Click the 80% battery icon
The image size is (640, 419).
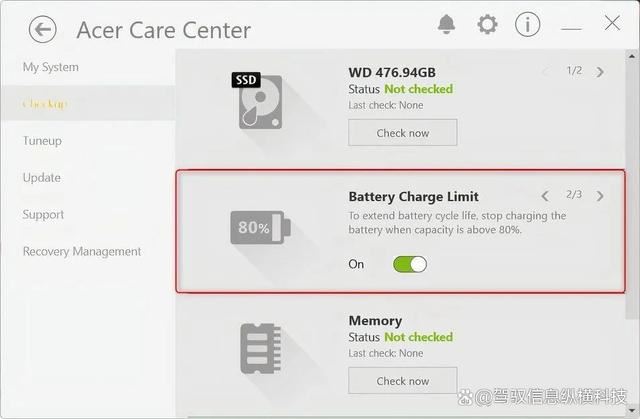click(259, 228)
